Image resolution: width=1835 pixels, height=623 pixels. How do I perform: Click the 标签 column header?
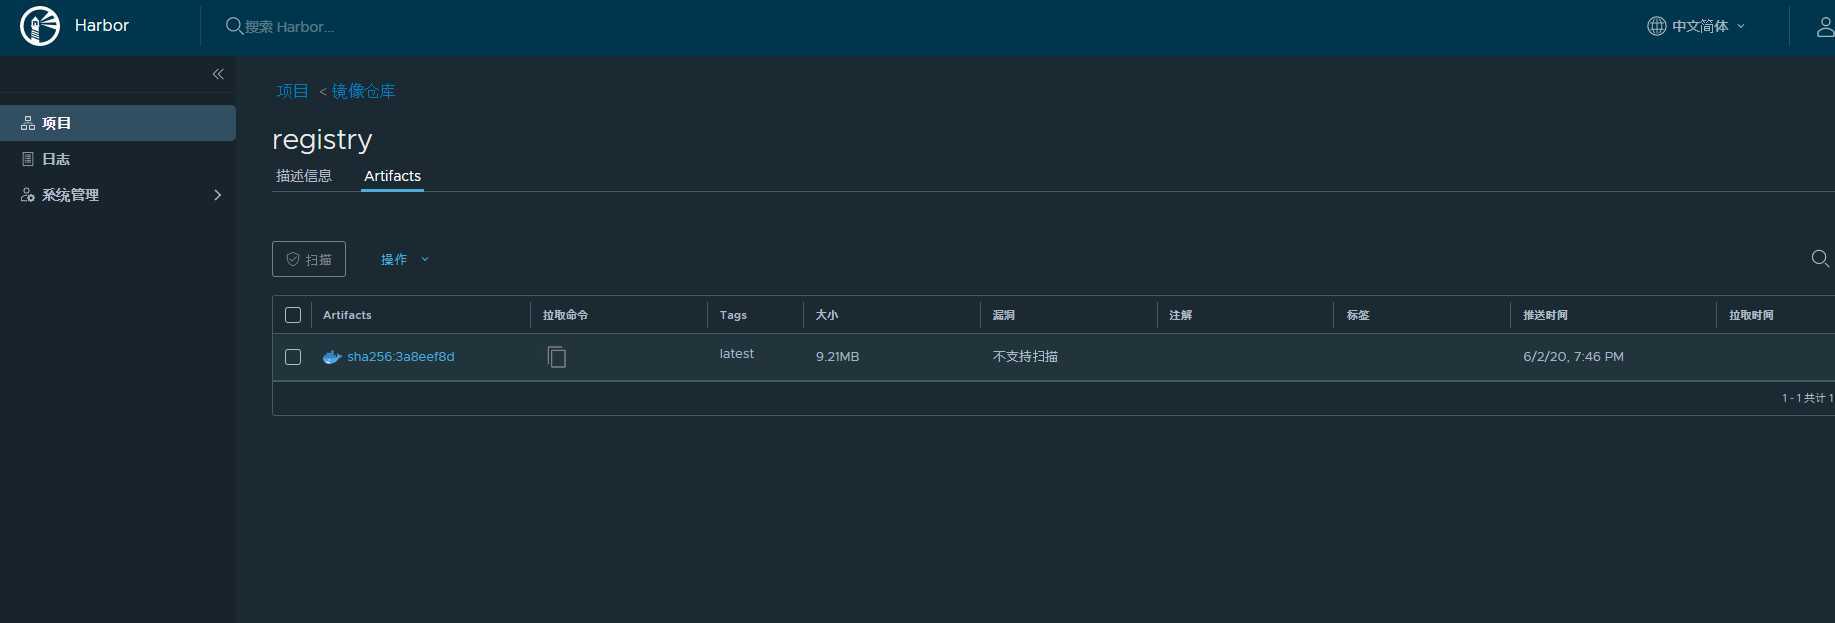(1357, 315)
